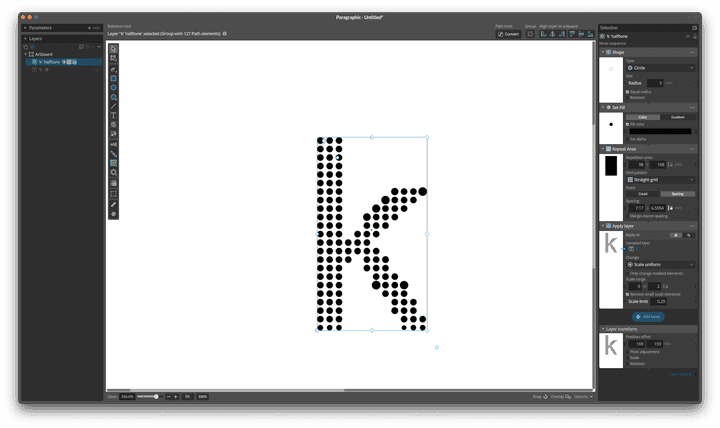Select the node editing tool
720x428 pixels.
(113, 58)
